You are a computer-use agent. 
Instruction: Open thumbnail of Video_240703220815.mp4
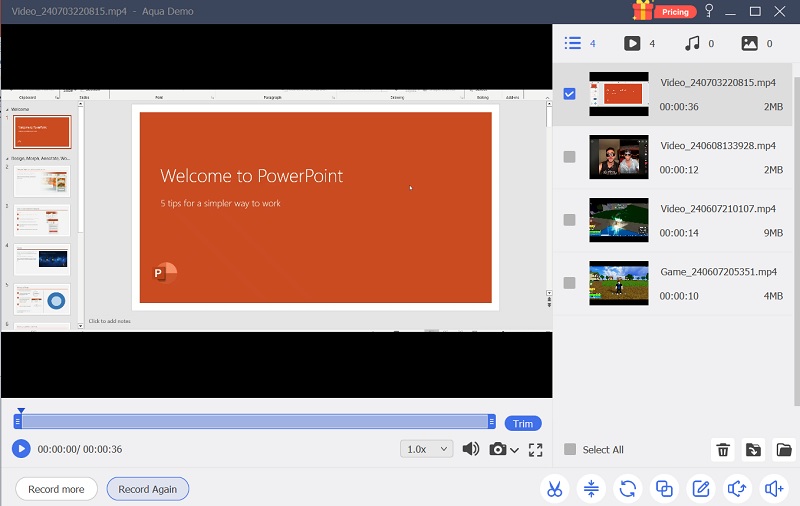619,94
